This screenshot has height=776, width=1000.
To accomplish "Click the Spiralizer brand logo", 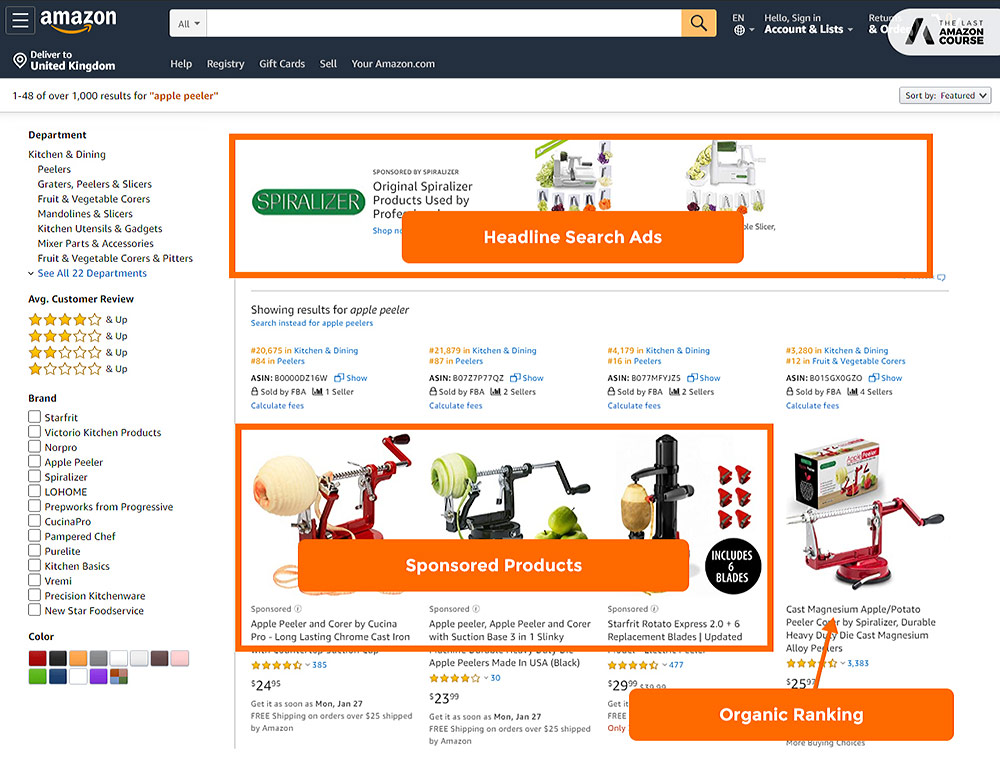I will (309, 202).
